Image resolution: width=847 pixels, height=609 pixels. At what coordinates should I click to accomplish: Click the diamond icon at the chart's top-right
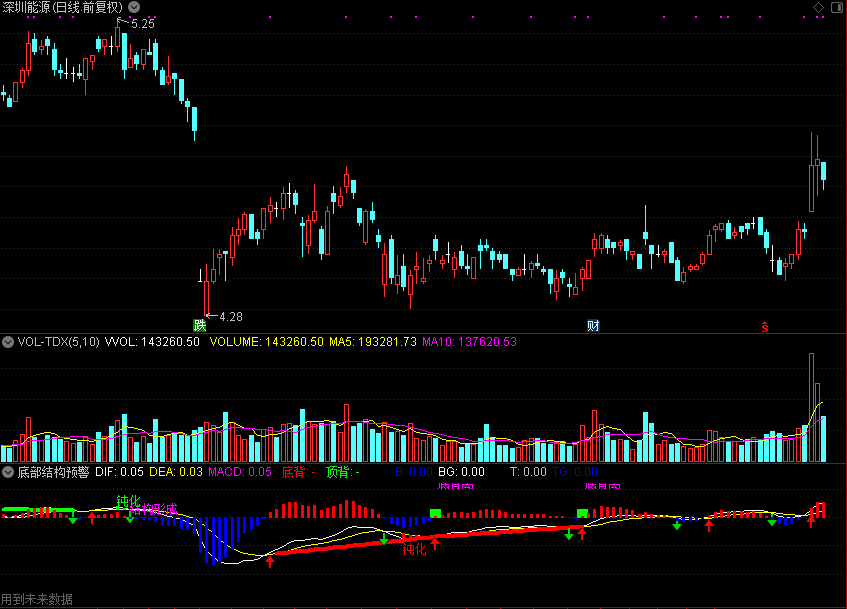point(818,7)
